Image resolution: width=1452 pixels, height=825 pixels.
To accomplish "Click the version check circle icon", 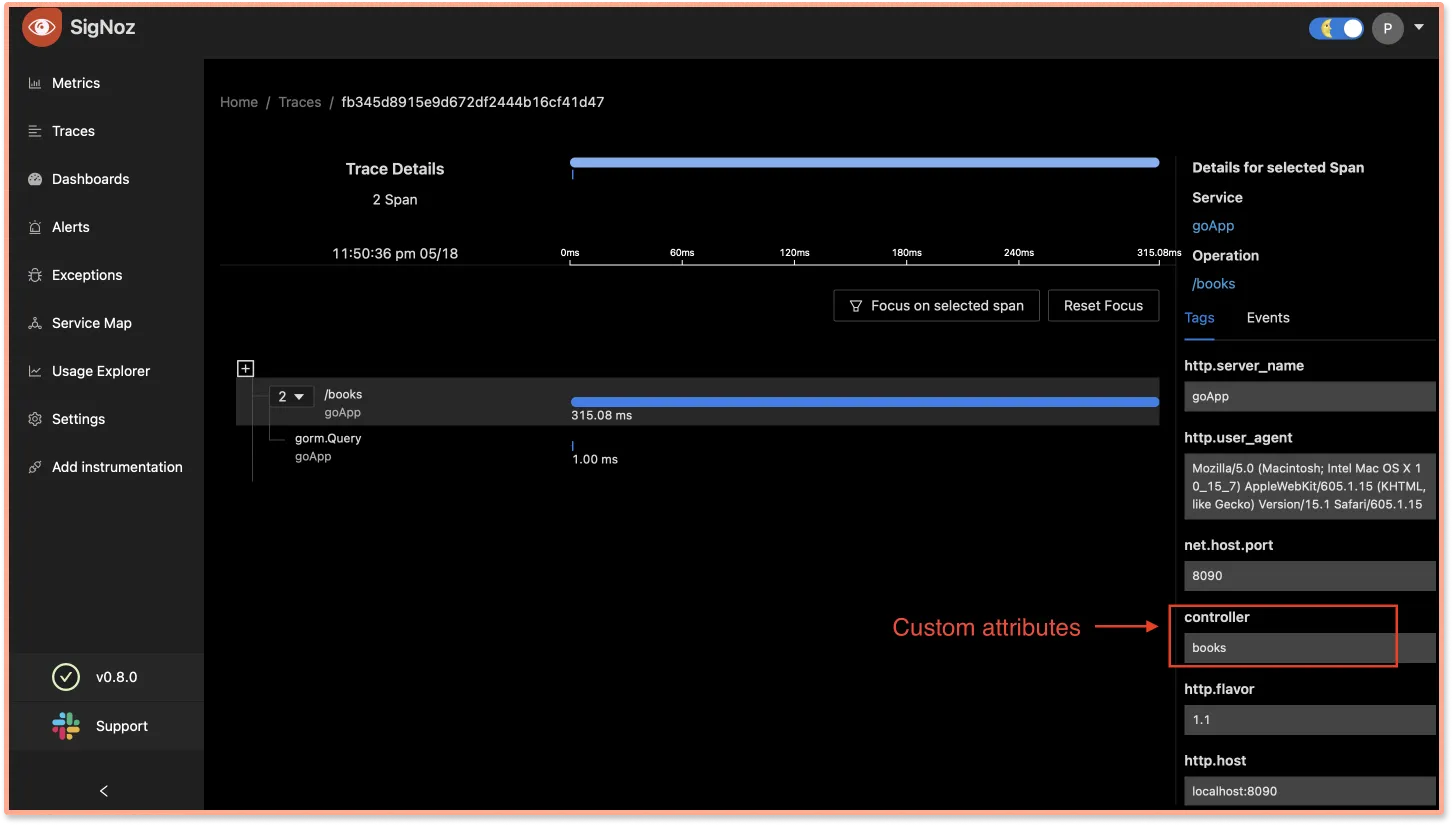I will click(66, 677).
